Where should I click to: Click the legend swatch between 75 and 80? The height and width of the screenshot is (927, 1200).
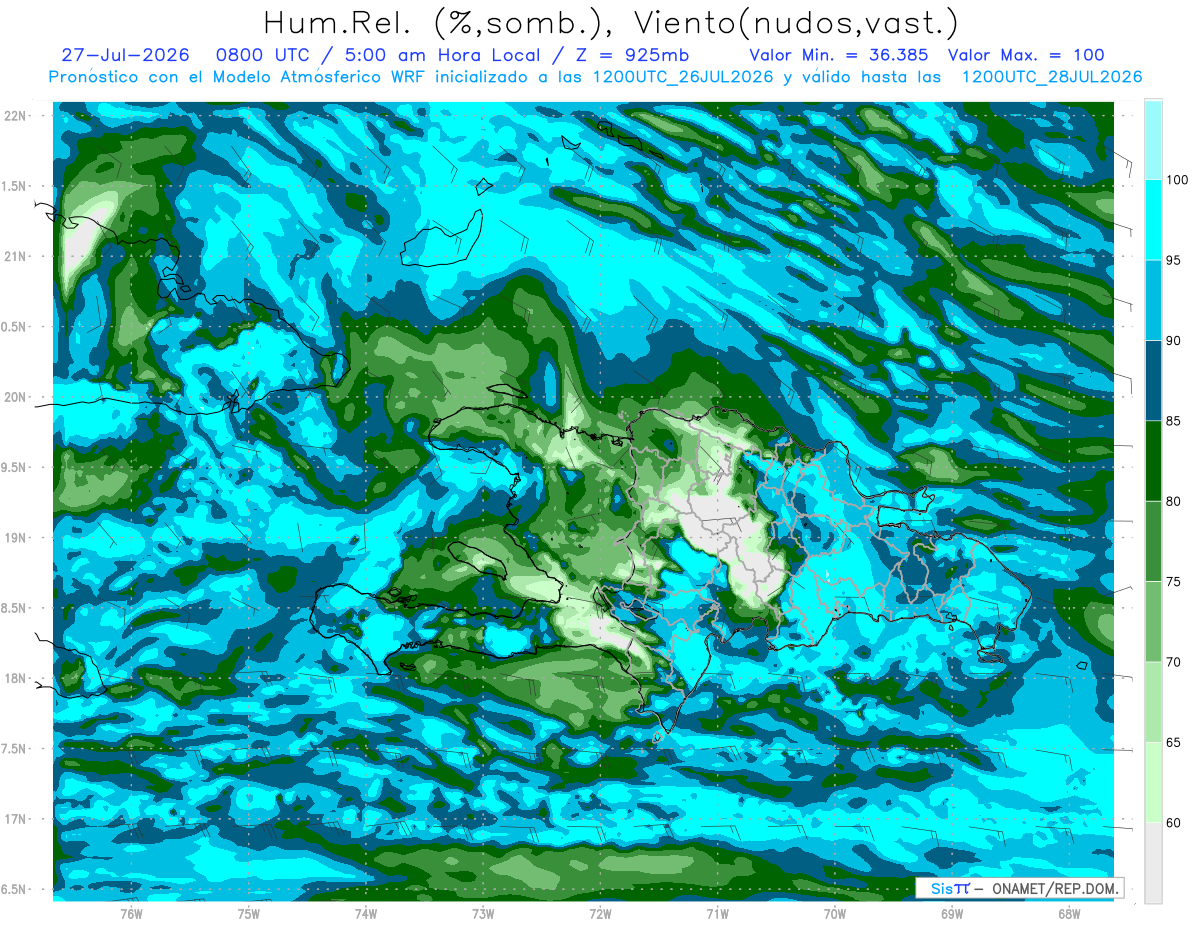tap(1153, 541)
